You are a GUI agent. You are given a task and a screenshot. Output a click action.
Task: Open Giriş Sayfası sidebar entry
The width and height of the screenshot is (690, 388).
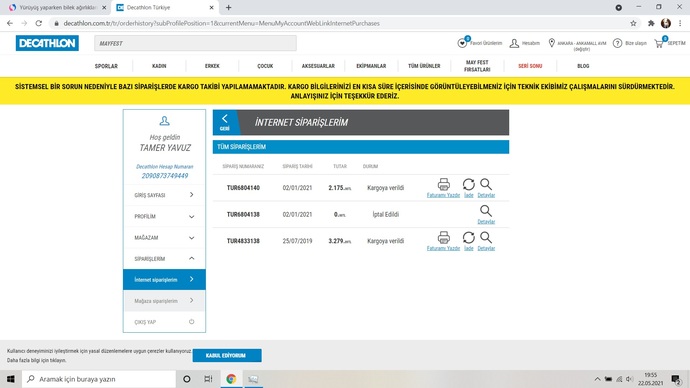coord(164,195)
